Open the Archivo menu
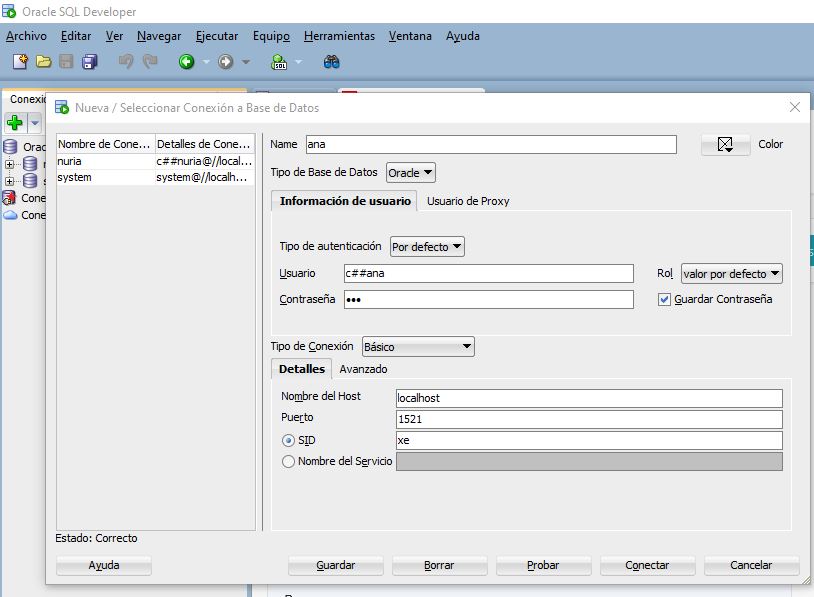814x597 pixels. (x=26, y=36)
